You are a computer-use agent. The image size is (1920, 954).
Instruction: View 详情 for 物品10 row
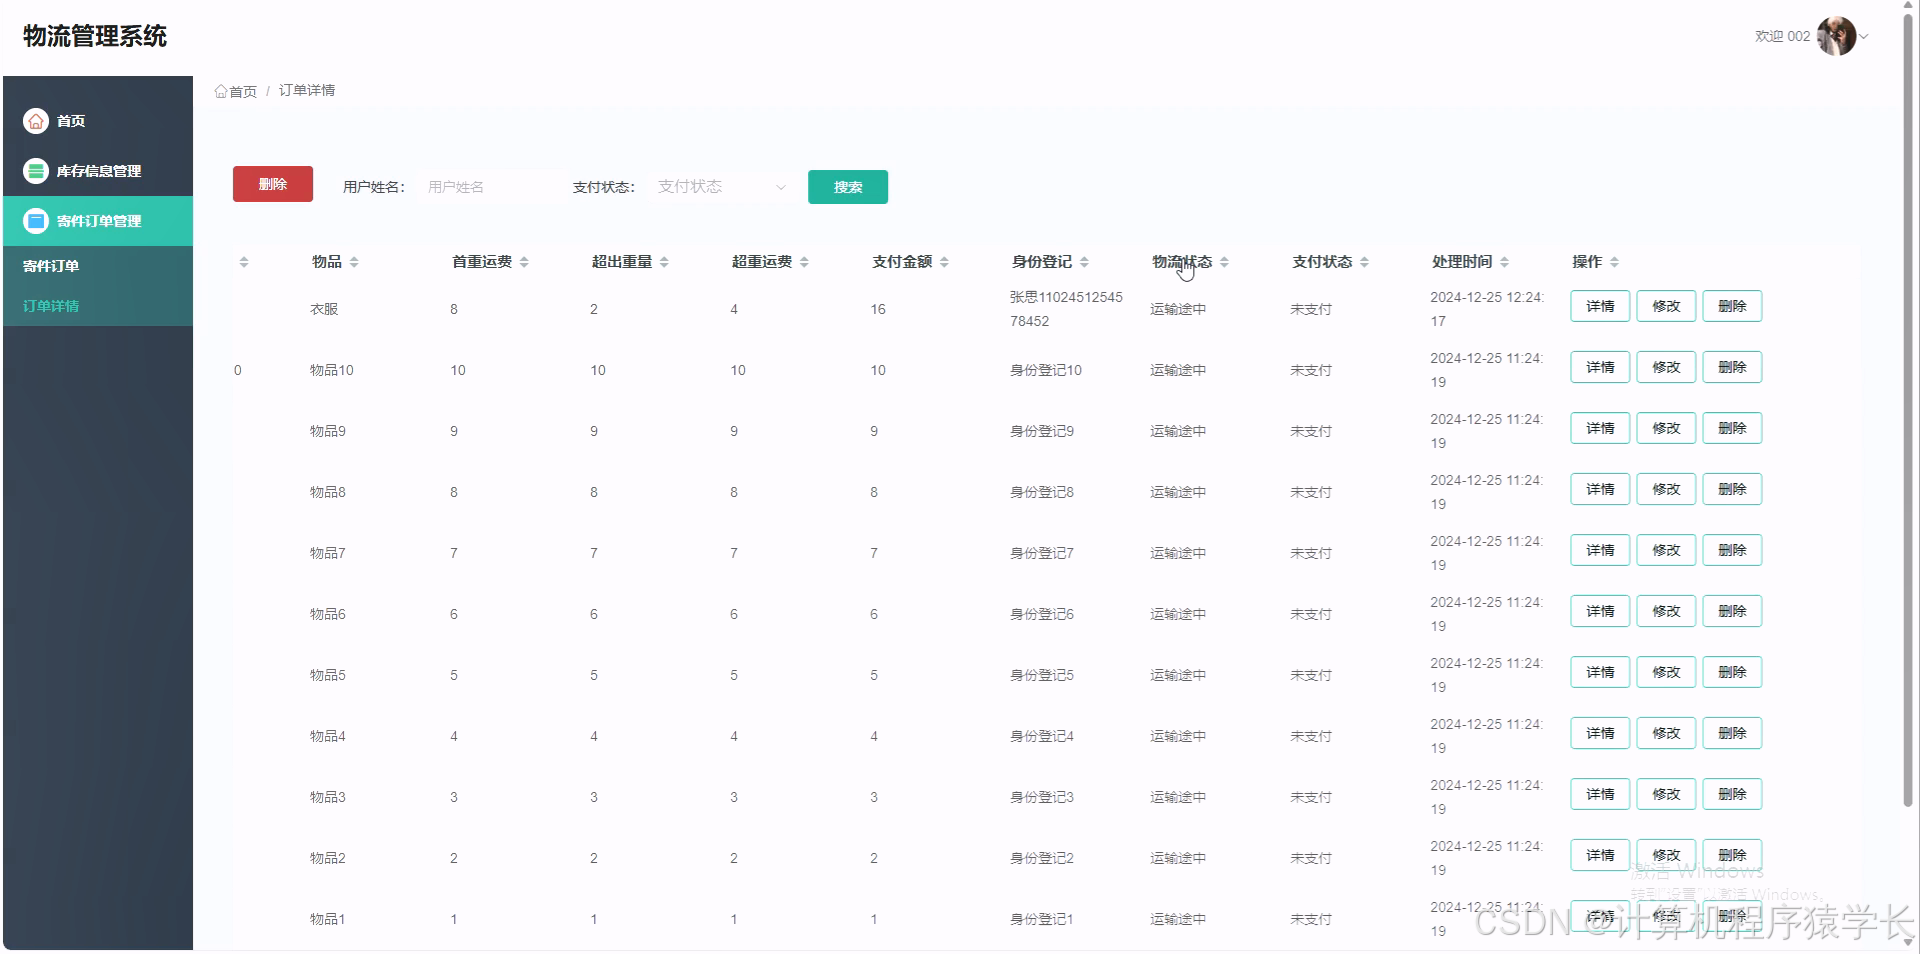coord(1600,367)
